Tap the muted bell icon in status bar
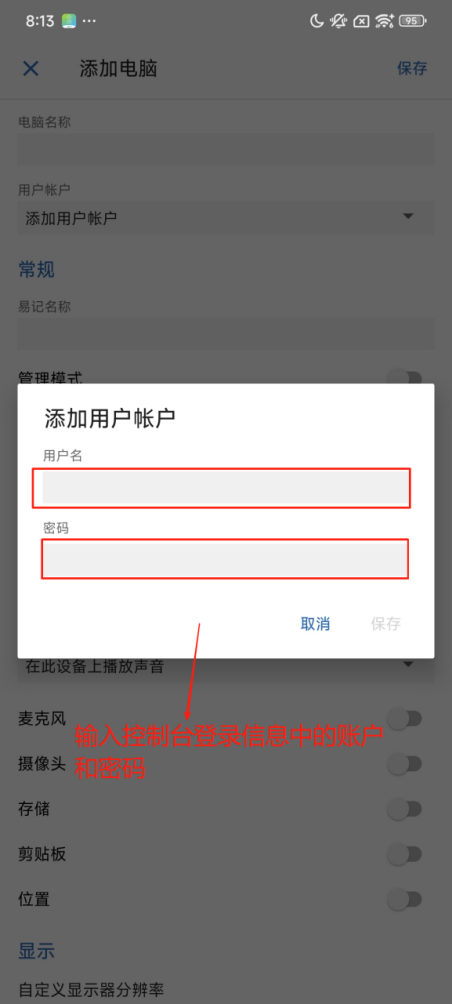This screenshot has height=1004, width=452. 338,20
